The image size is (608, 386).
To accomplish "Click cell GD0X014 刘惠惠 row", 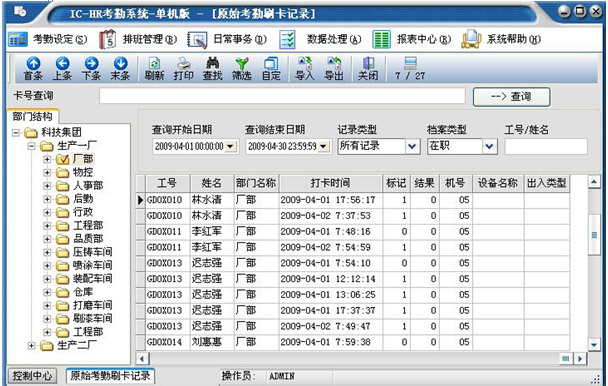I will click(352, 342).
